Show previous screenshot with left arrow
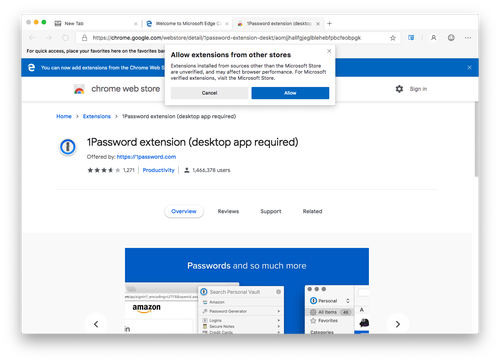Screen dimensions: 500x362 [96, 324]
